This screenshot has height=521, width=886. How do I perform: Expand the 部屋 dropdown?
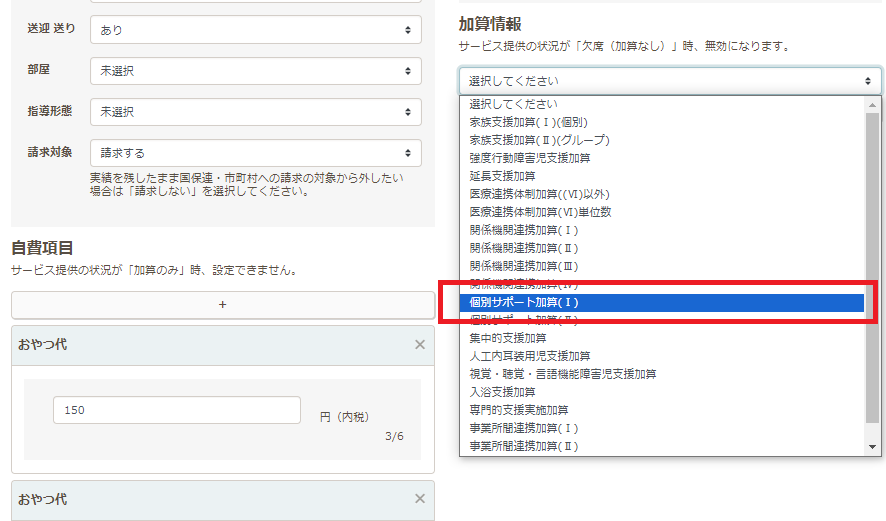(x=255, y=71)
